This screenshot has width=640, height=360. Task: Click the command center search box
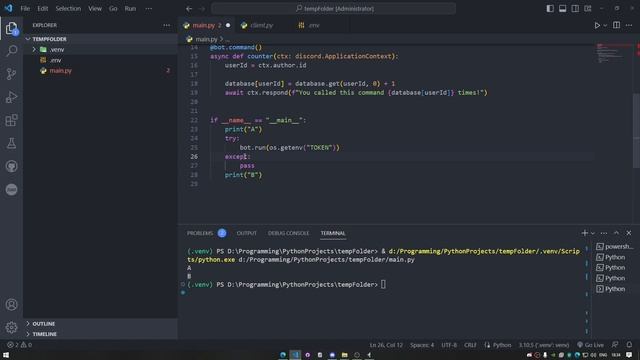click(x=333, y=9)
